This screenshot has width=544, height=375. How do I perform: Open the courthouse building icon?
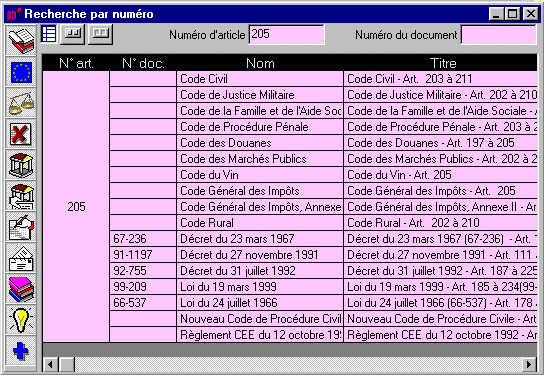pyautogui.click(x=21, y=165)
